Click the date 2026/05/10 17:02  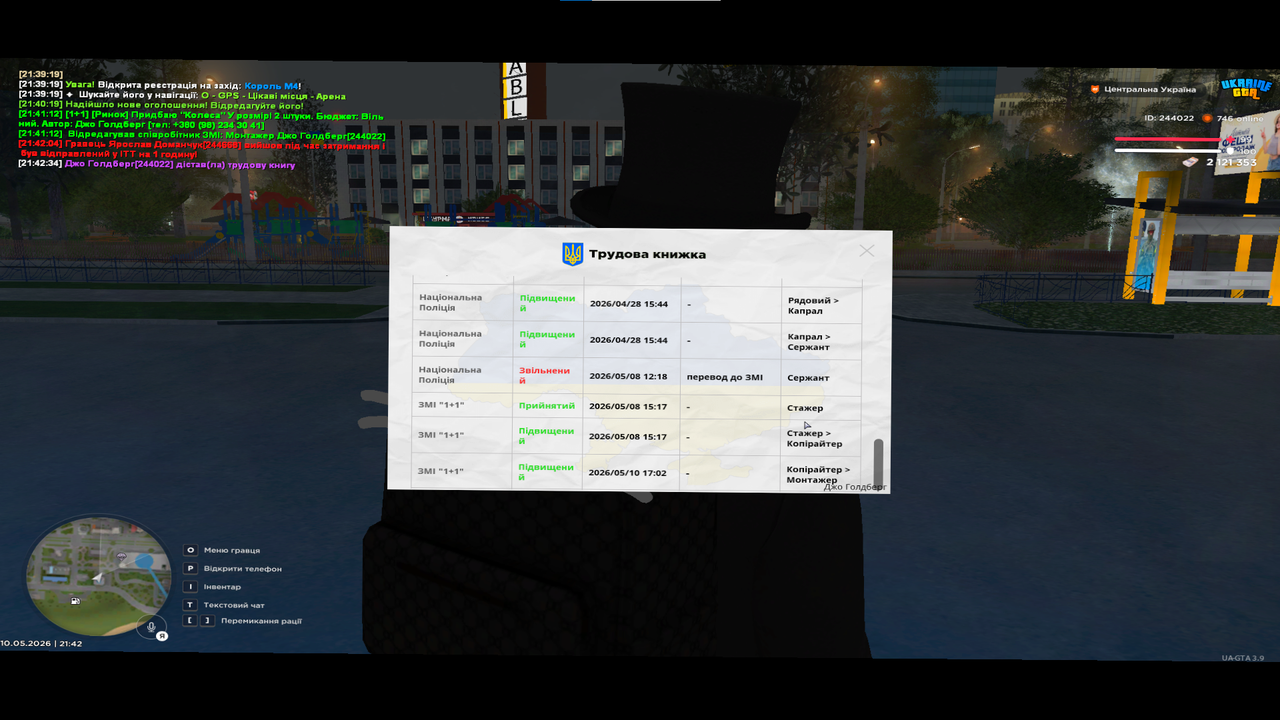point(628,473)
